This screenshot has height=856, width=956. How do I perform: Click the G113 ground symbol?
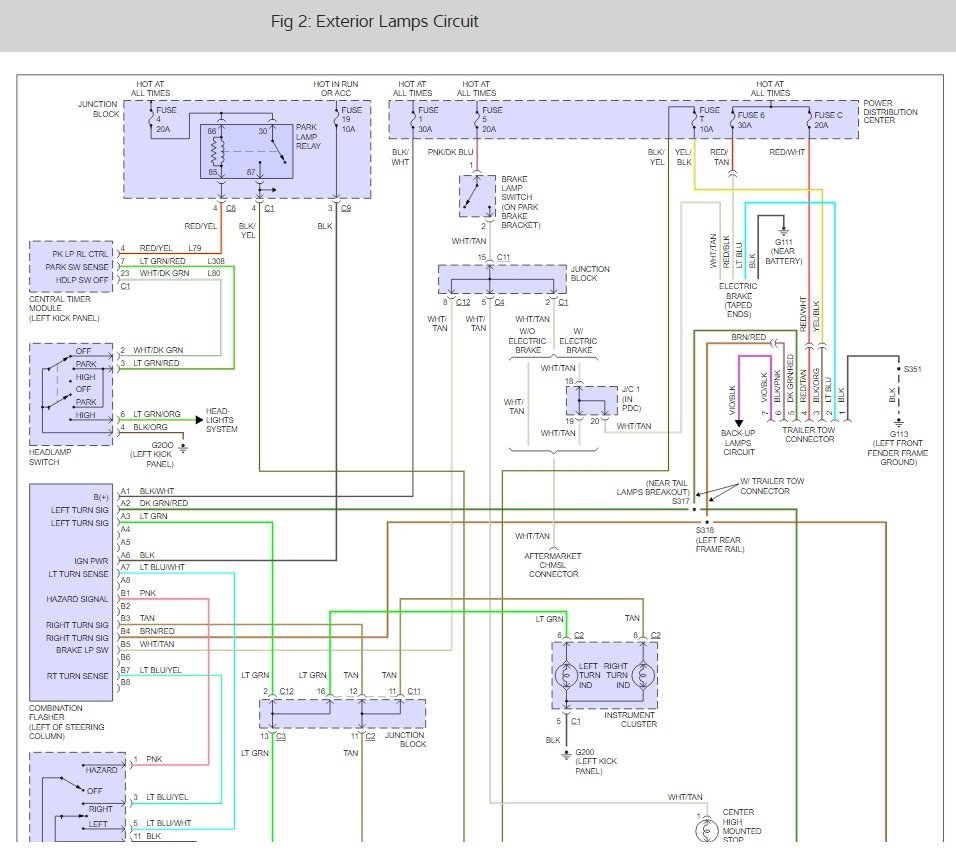(899, 423)
